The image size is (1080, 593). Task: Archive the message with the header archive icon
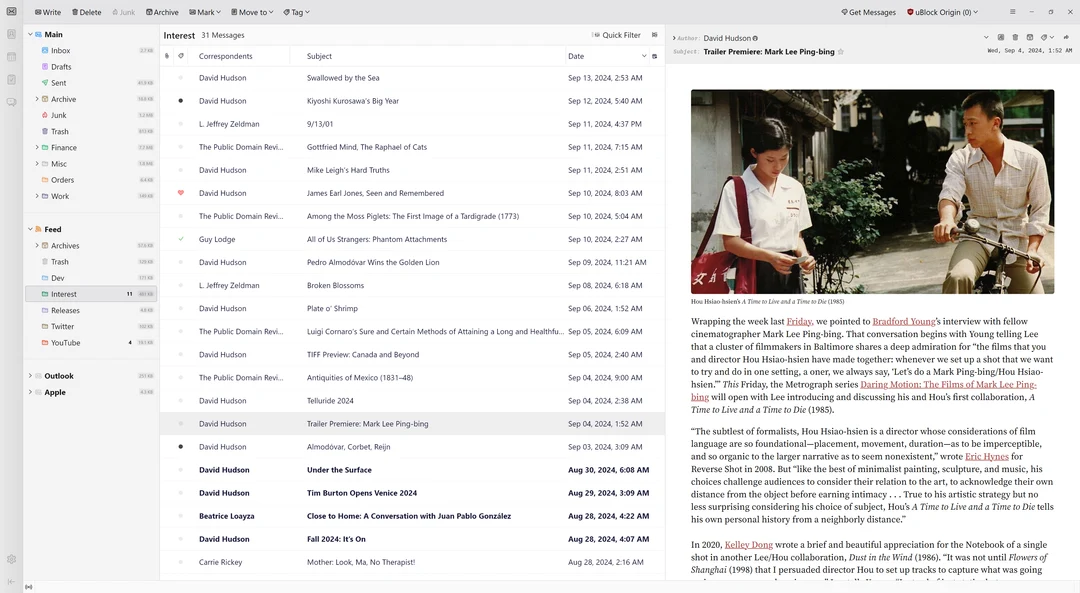point(1030,36)
